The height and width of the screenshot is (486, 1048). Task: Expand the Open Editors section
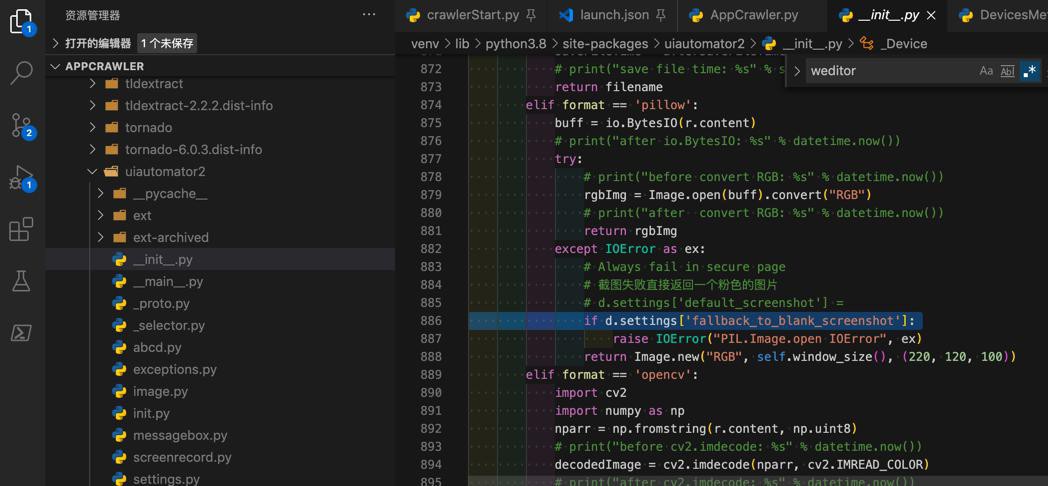click(55, 43)
